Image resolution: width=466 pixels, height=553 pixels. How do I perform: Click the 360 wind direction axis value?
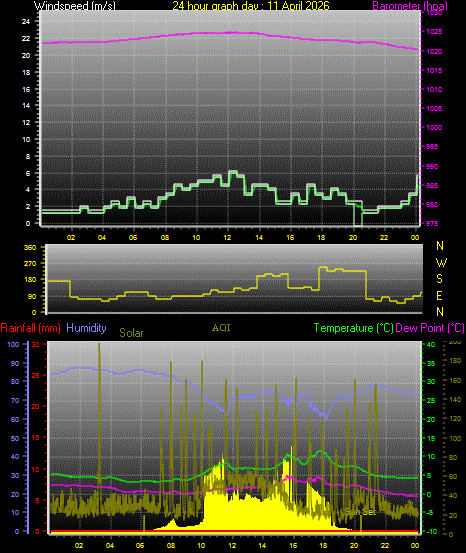[x=30, y=248]
